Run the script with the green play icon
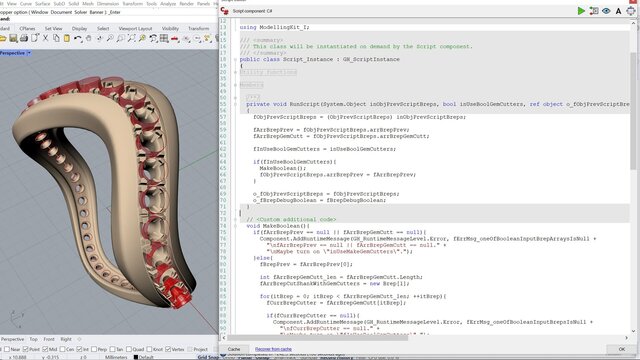The image size is (640, 360). [x=581, y=11]
